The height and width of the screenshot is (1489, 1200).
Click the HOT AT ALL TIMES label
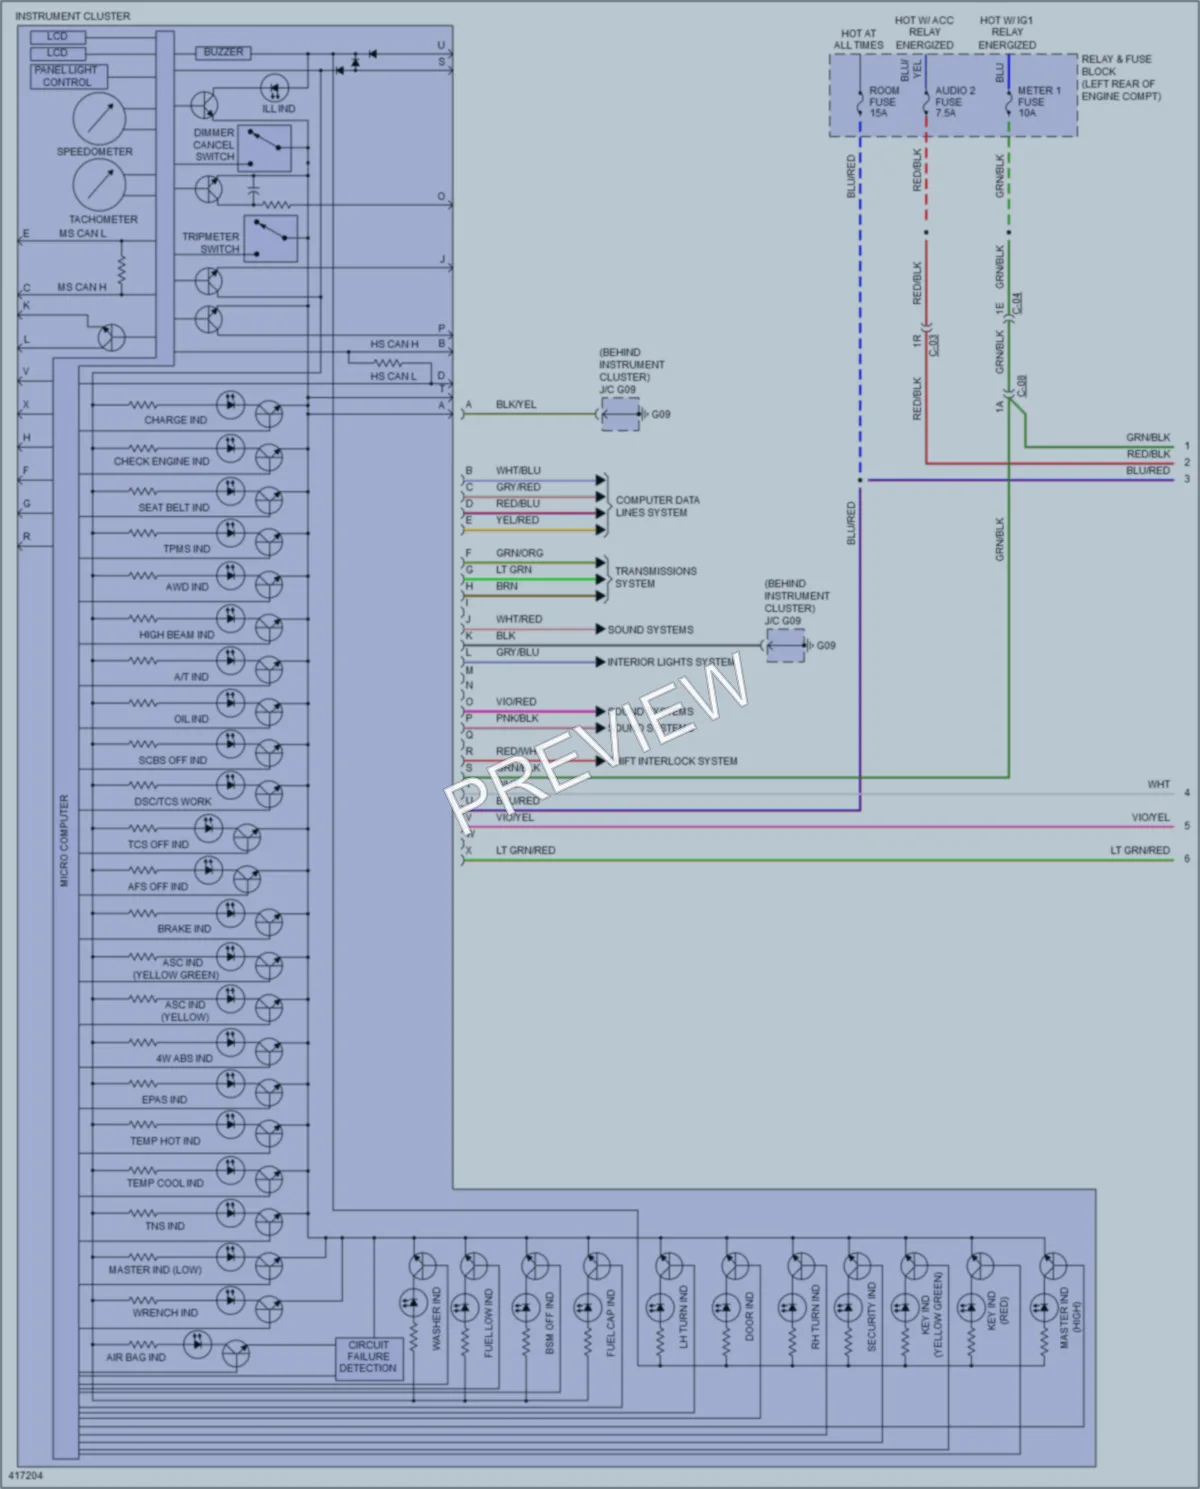coord(859,39)
